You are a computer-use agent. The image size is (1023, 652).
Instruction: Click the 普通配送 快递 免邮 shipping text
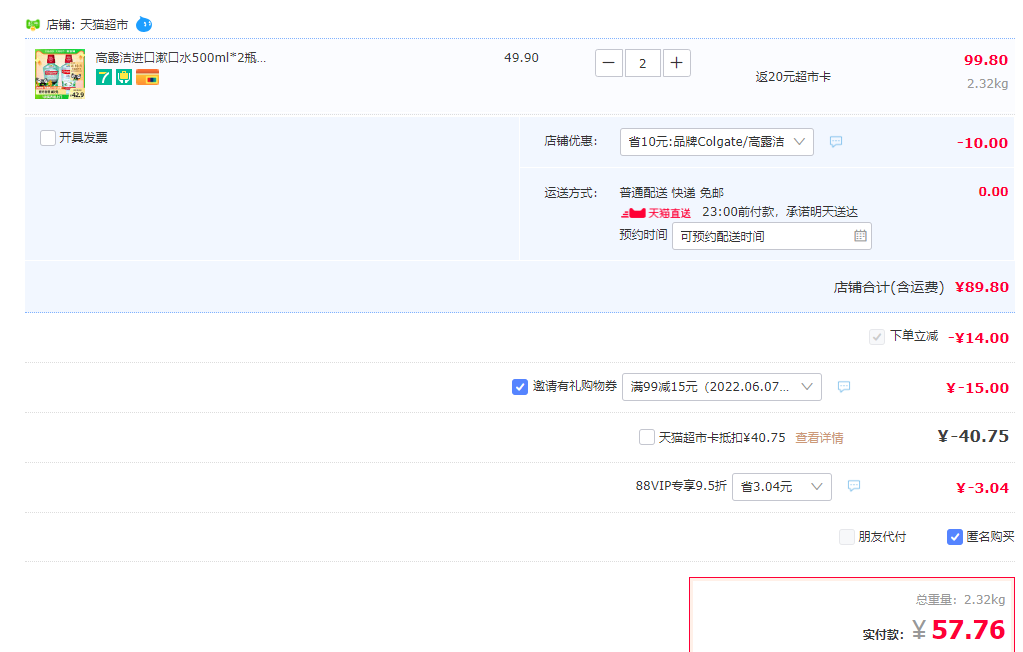[671, 193]
